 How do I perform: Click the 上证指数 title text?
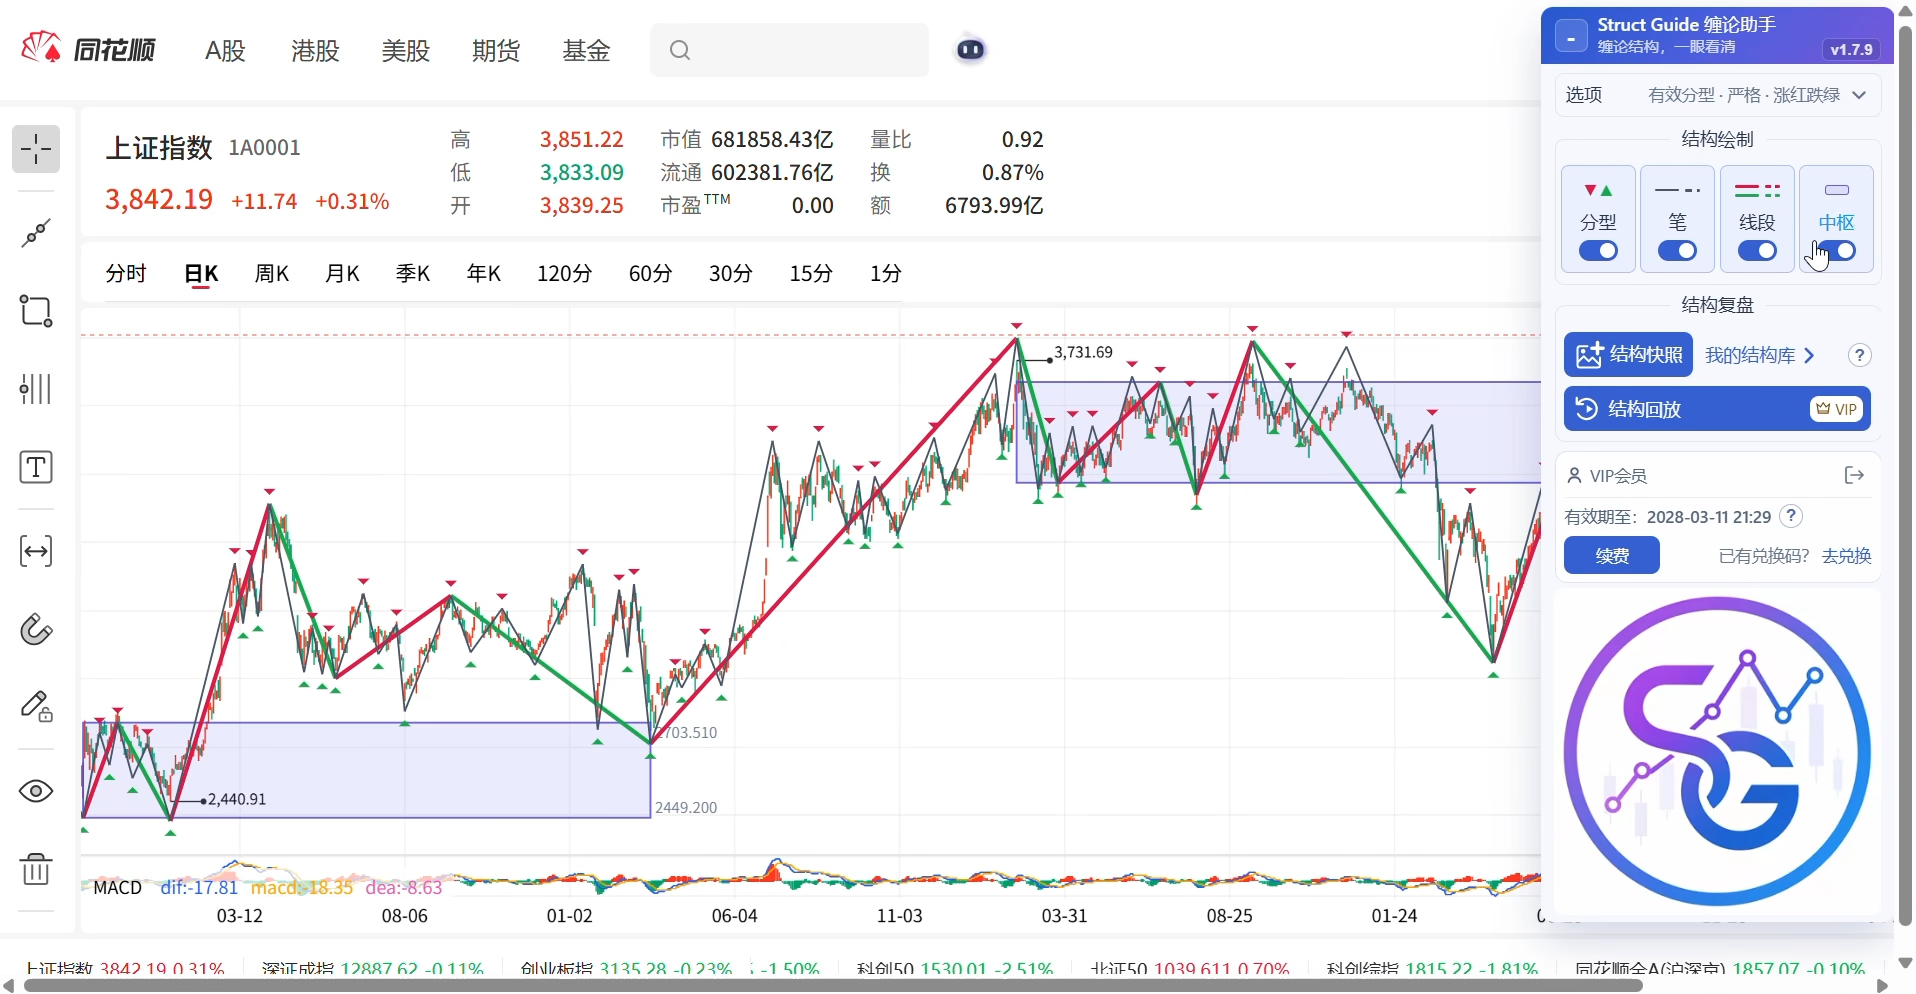click(159, 148)
